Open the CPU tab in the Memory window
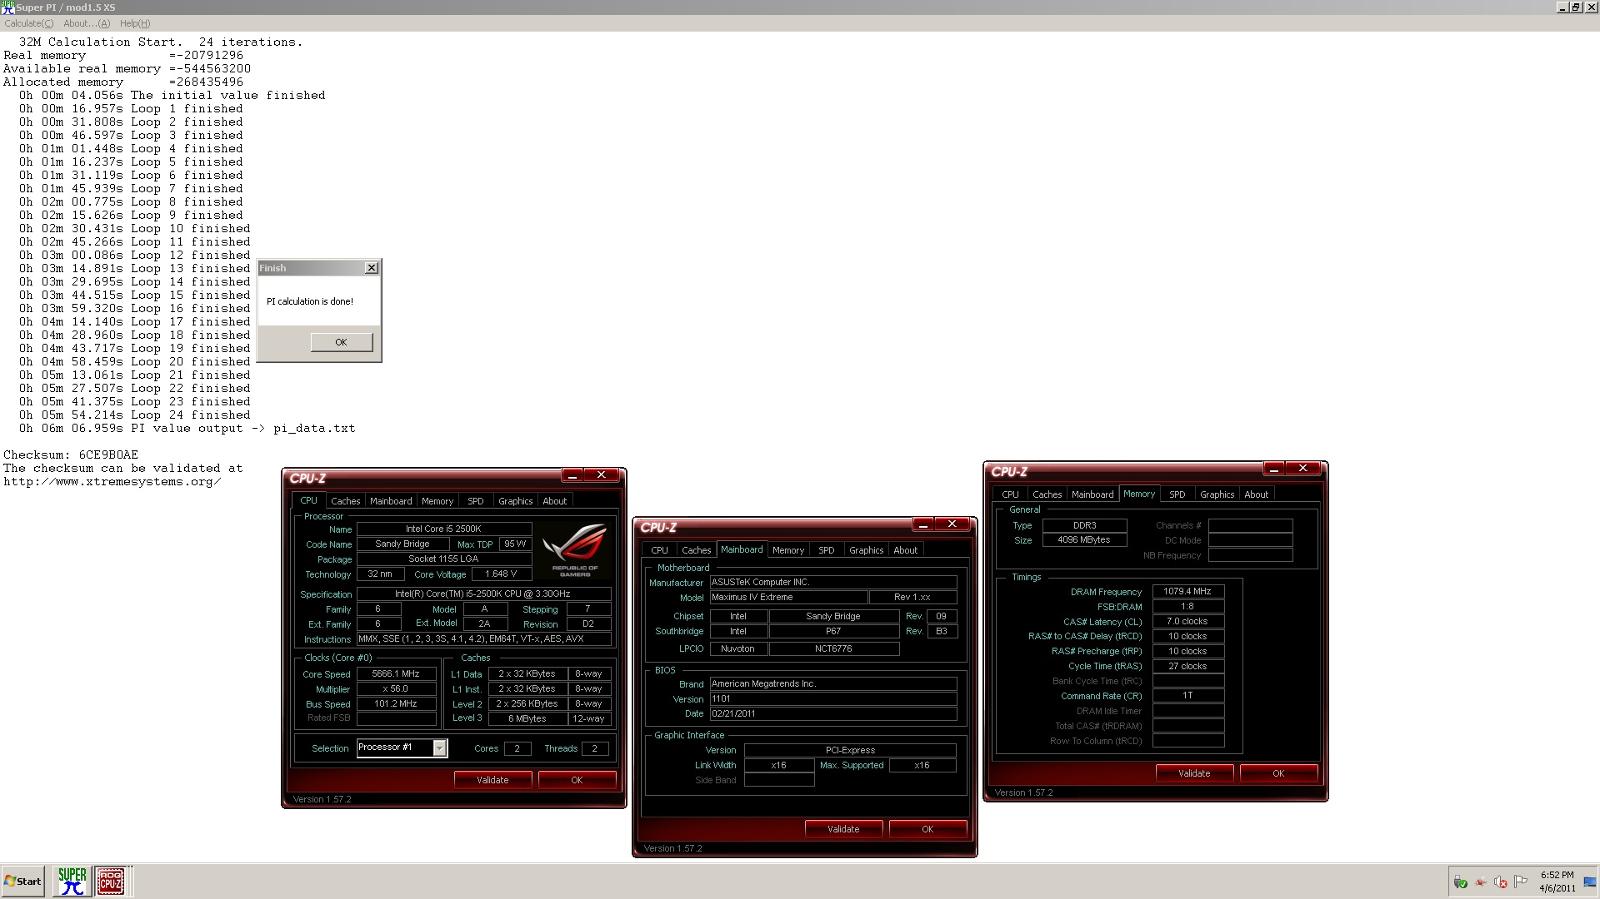Viewport: 1600px width, 899px height. pyautogui.click(x=1010, y=494)
